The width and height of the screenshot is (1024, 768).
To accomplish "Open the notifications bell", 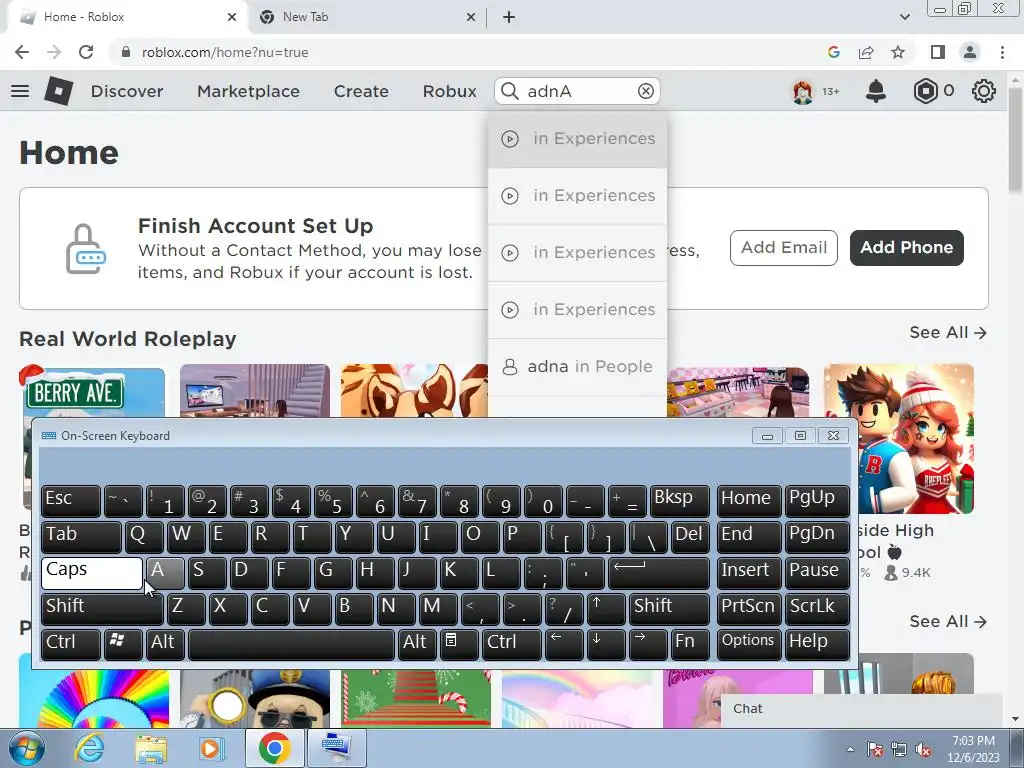I will point(876,91).
